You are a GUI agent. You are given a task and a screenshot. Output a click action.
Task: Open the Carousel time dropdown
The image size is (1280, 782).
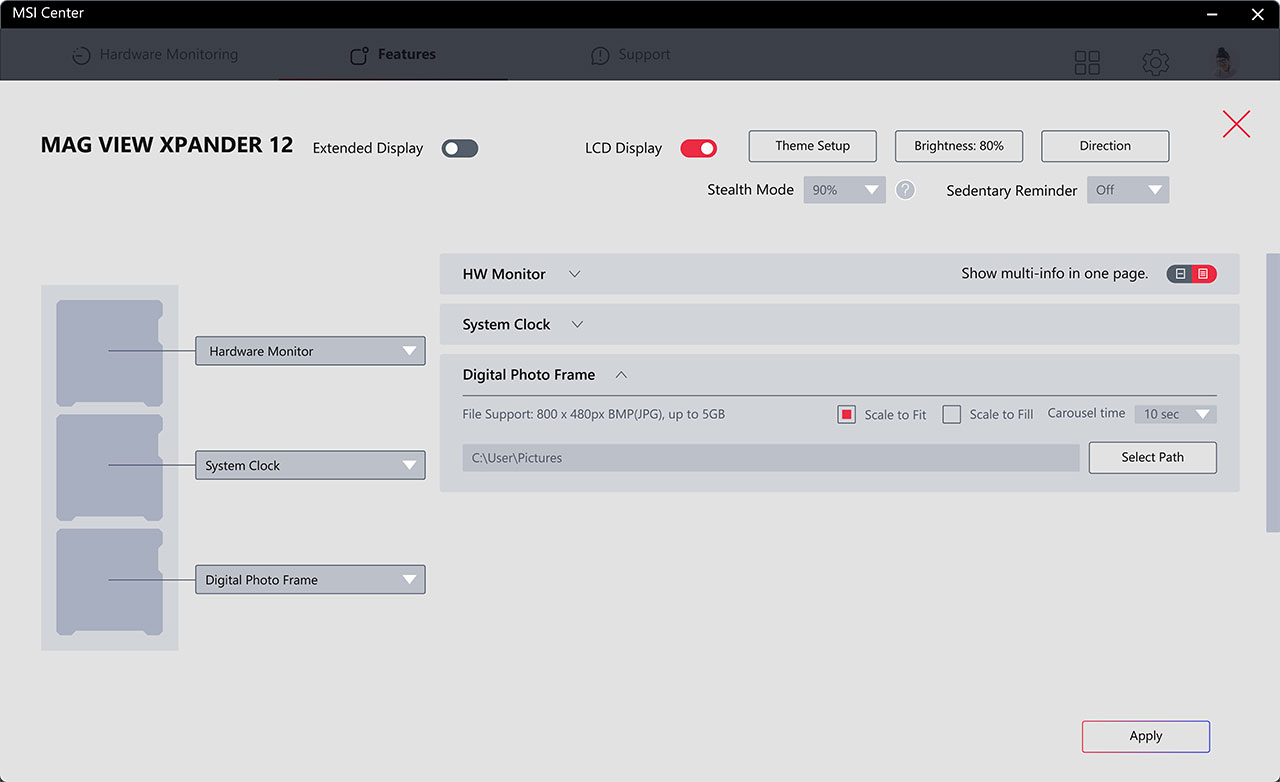(x=1176, y=414)
